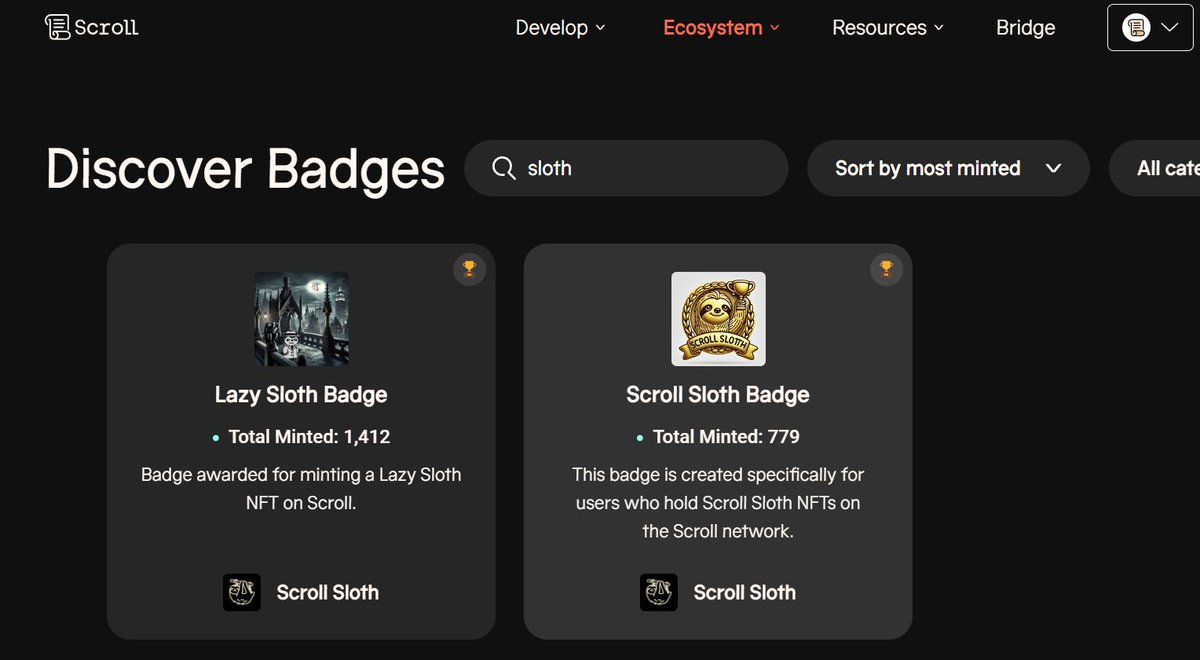Expand the Ecosystem chevron arrow
The image size is (1200, 660).
point(774,28)
